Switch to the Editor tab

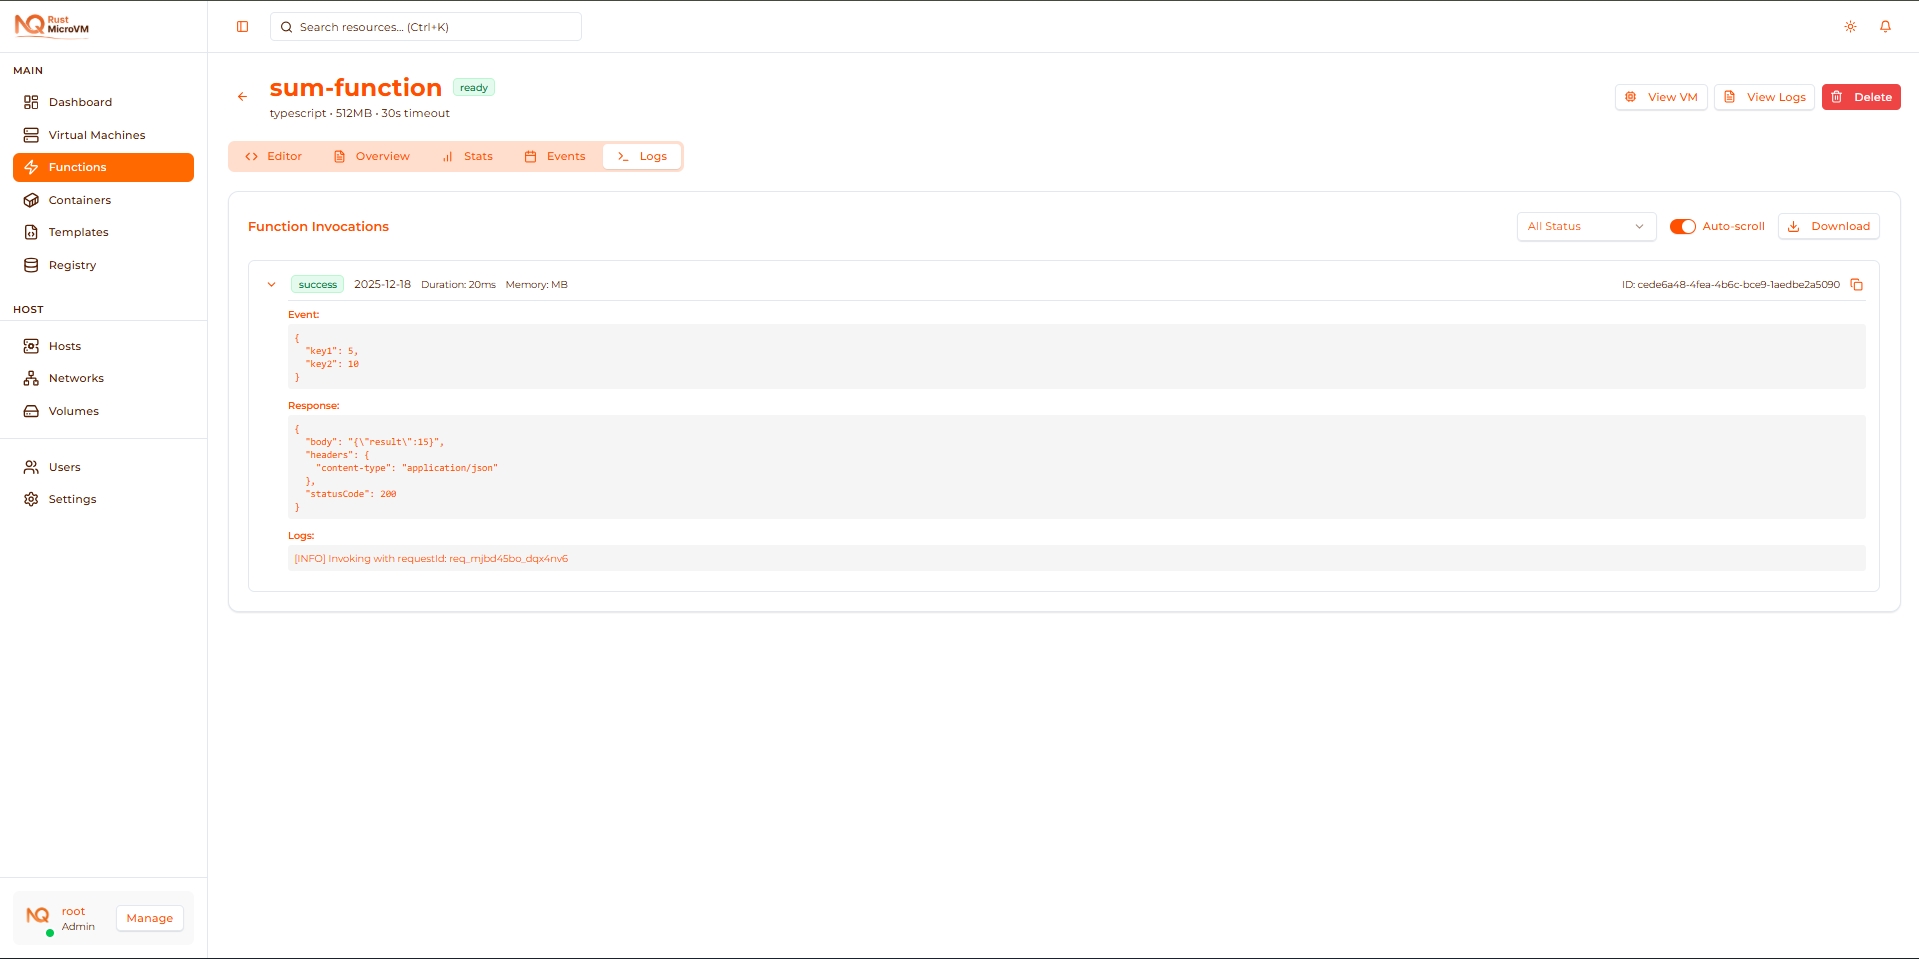pos(273,156)
